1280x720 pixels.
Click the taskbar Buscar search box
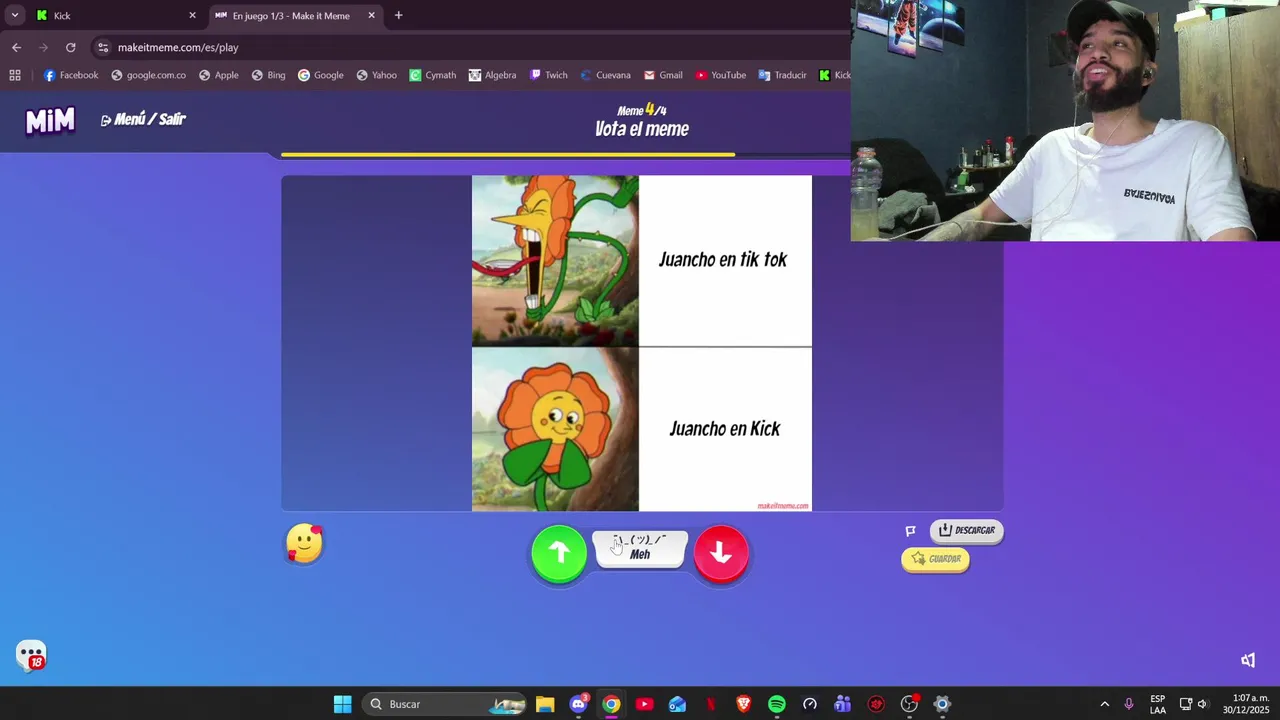pyautogui.click(x=445, y=704)
